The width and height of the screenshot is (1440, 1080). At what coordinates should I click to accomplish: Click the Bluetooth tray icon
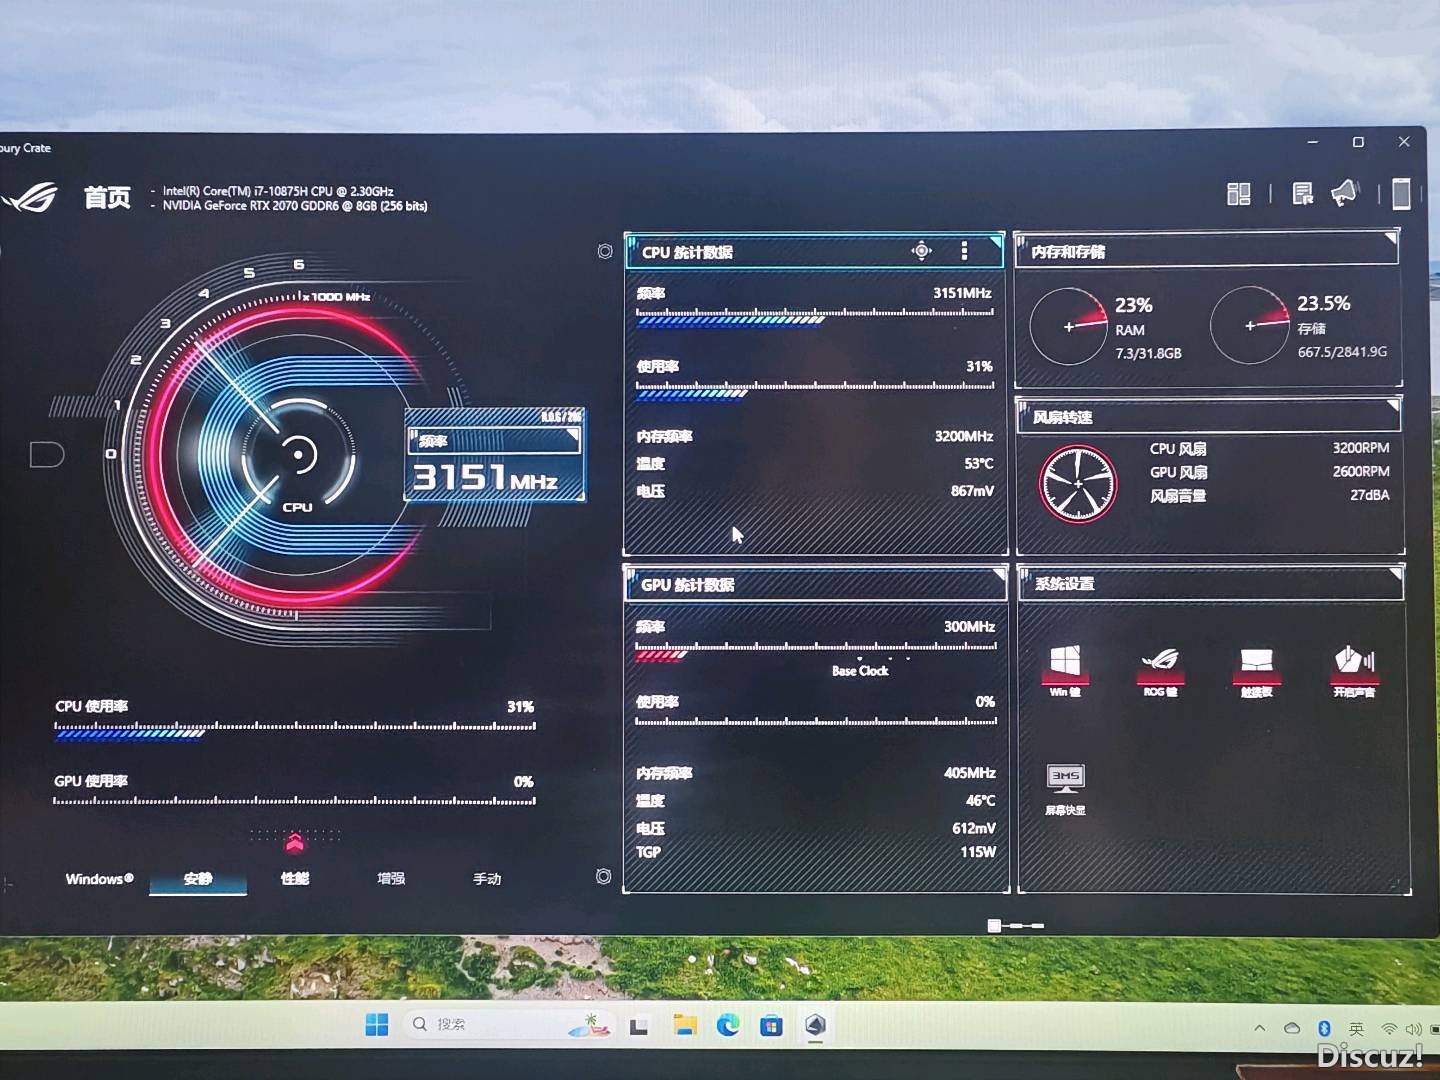[x=1324, y=1028]
